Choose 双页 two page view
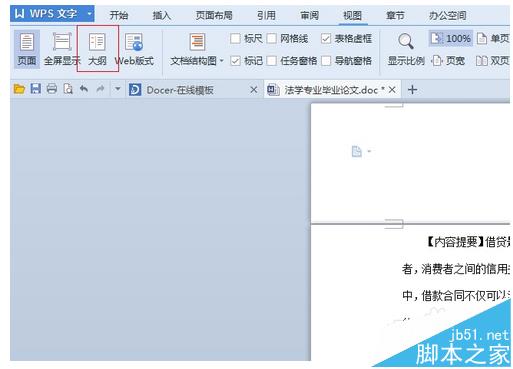This screenshot has height=369, width=513. point(492,61)
